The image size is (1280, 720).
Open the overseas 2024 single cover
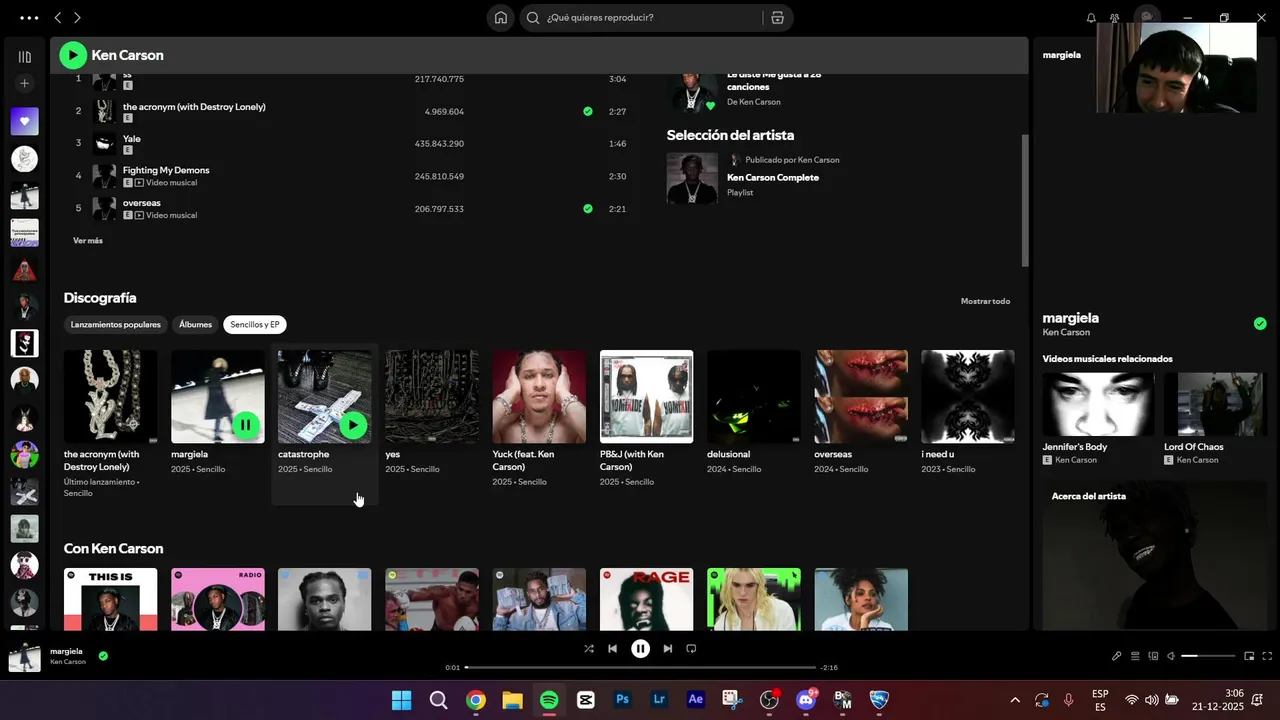click(861, 397)
